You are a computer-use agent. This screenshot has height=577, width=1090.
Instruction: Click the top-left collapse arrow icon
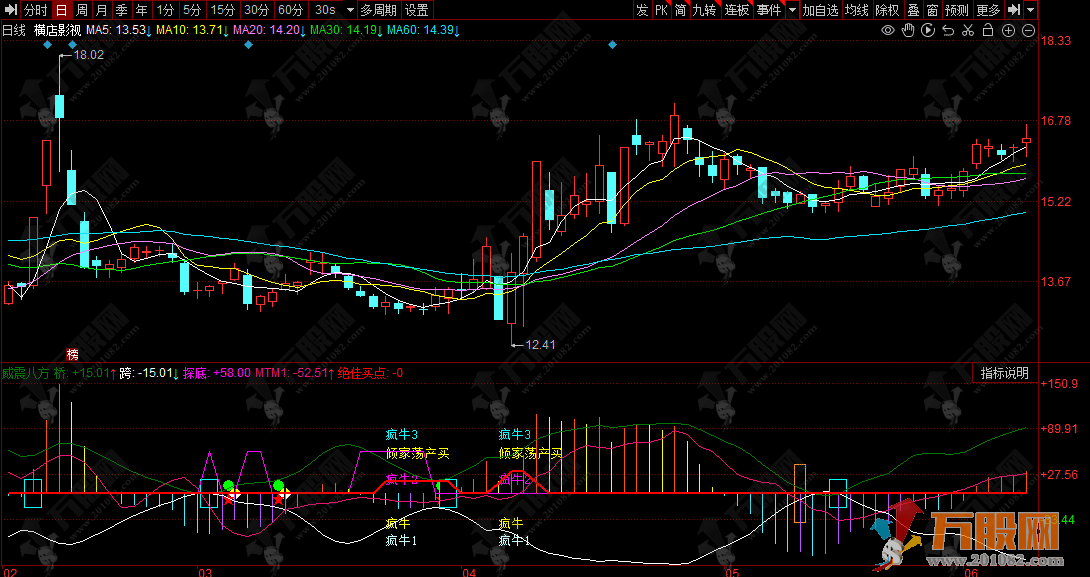10,10
